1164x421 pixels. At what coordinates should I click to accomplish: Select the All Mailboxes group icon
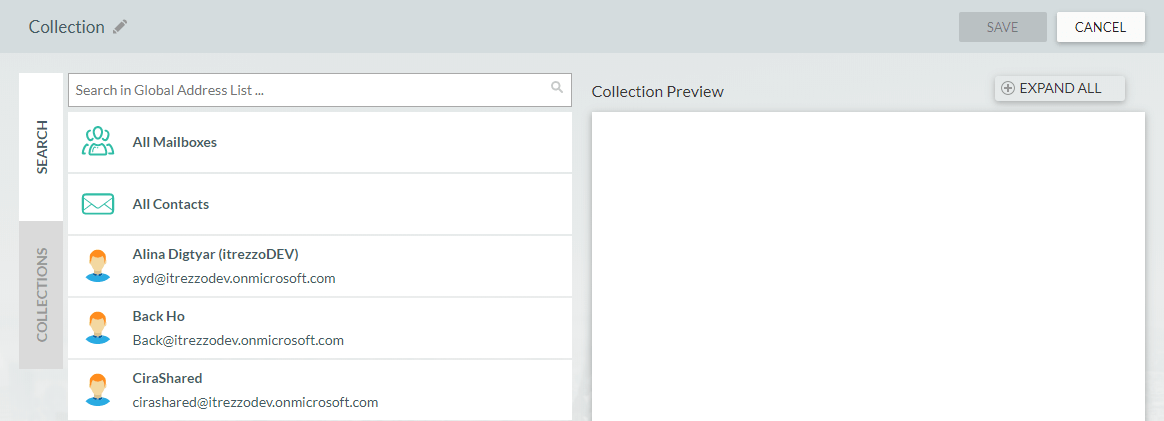tap(97, 142)
